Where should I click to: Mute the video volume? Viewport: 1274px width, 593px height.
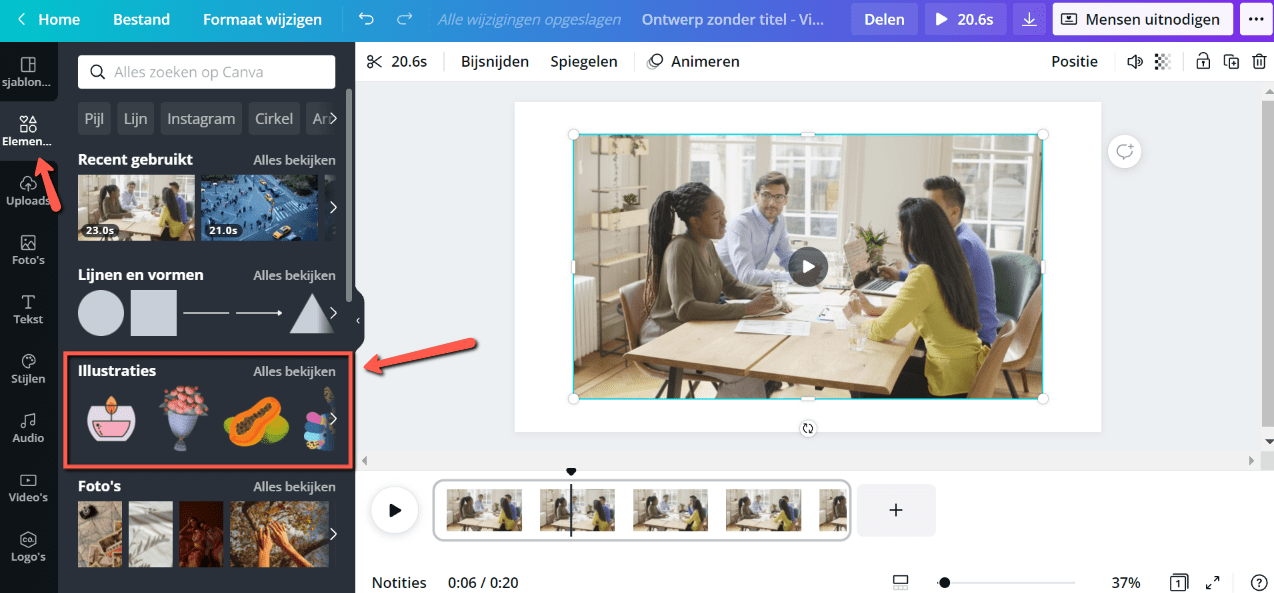pos(1134,62)
